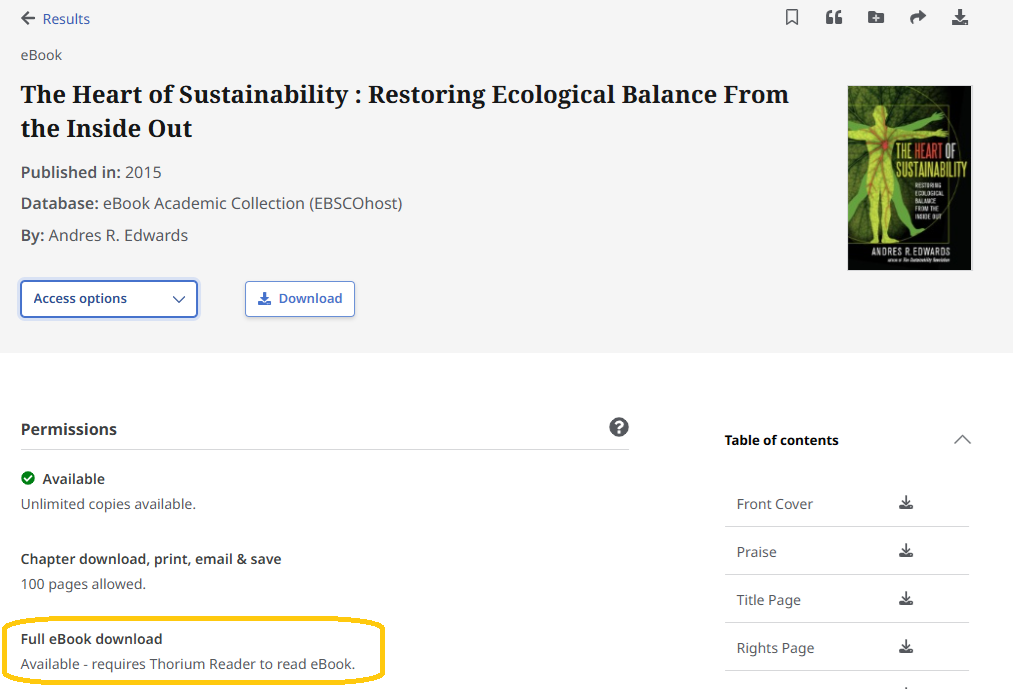Download the Rights Page chapter
The image size is (1013, 689).
tap(906, 647)
